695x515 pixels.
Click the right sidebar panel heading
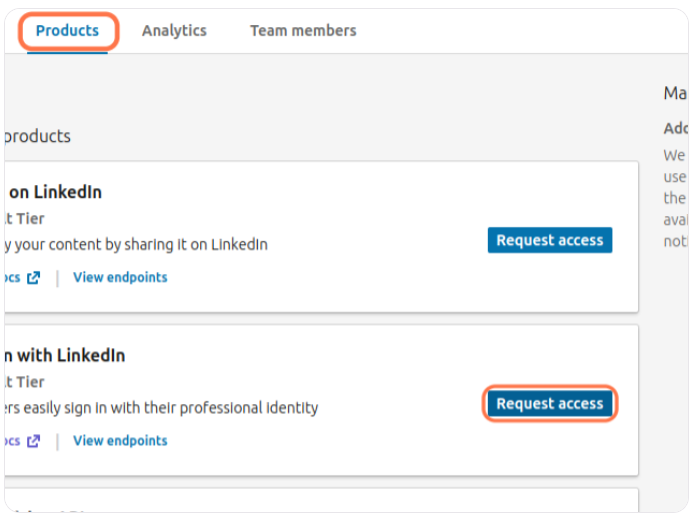pyautogui.click(x=676, y=93)
